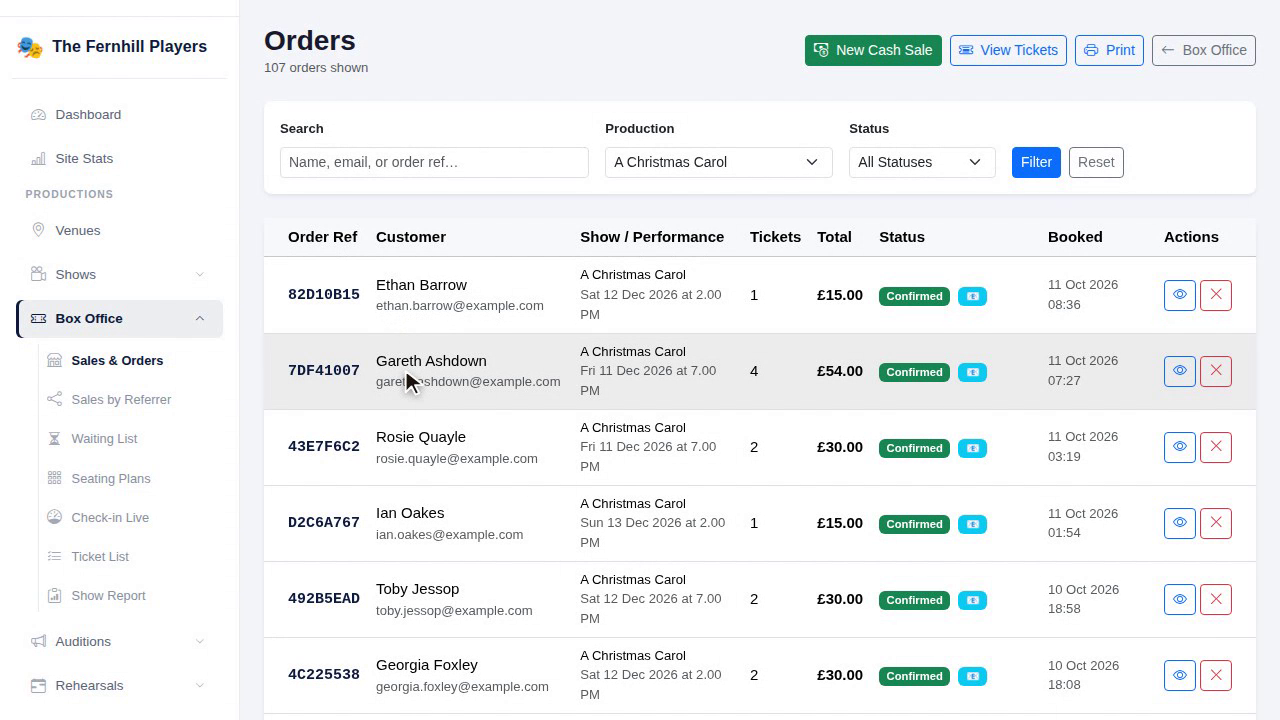Image resolution: width=1280 pixels, height=720 pixels.
Task: Cancel order D2C6A767 with X icon
Action: pos(1216,523)
